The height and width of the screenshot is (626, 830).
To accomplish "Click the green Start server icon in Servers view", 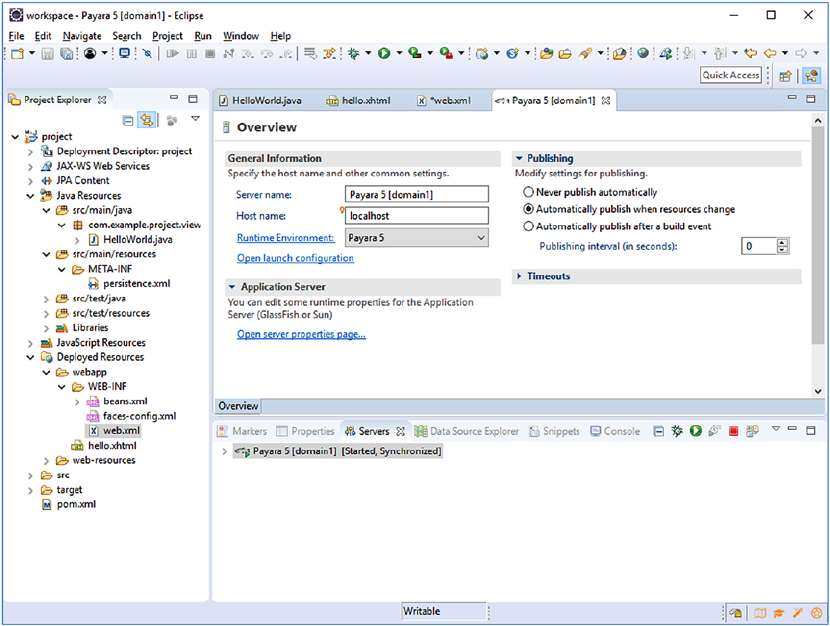I will pyautogui.click(x=696, y=431).
